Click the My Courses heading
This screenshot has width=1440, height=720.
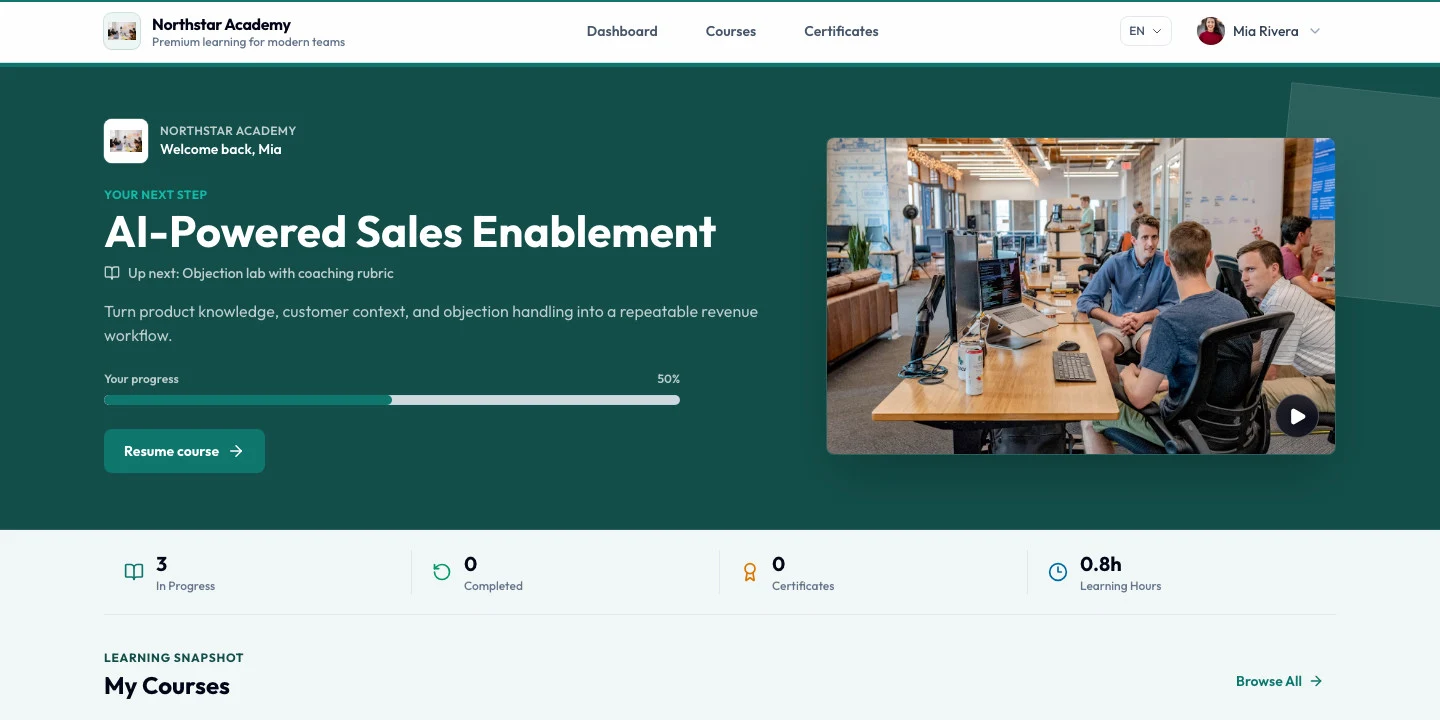coord(167,686)
